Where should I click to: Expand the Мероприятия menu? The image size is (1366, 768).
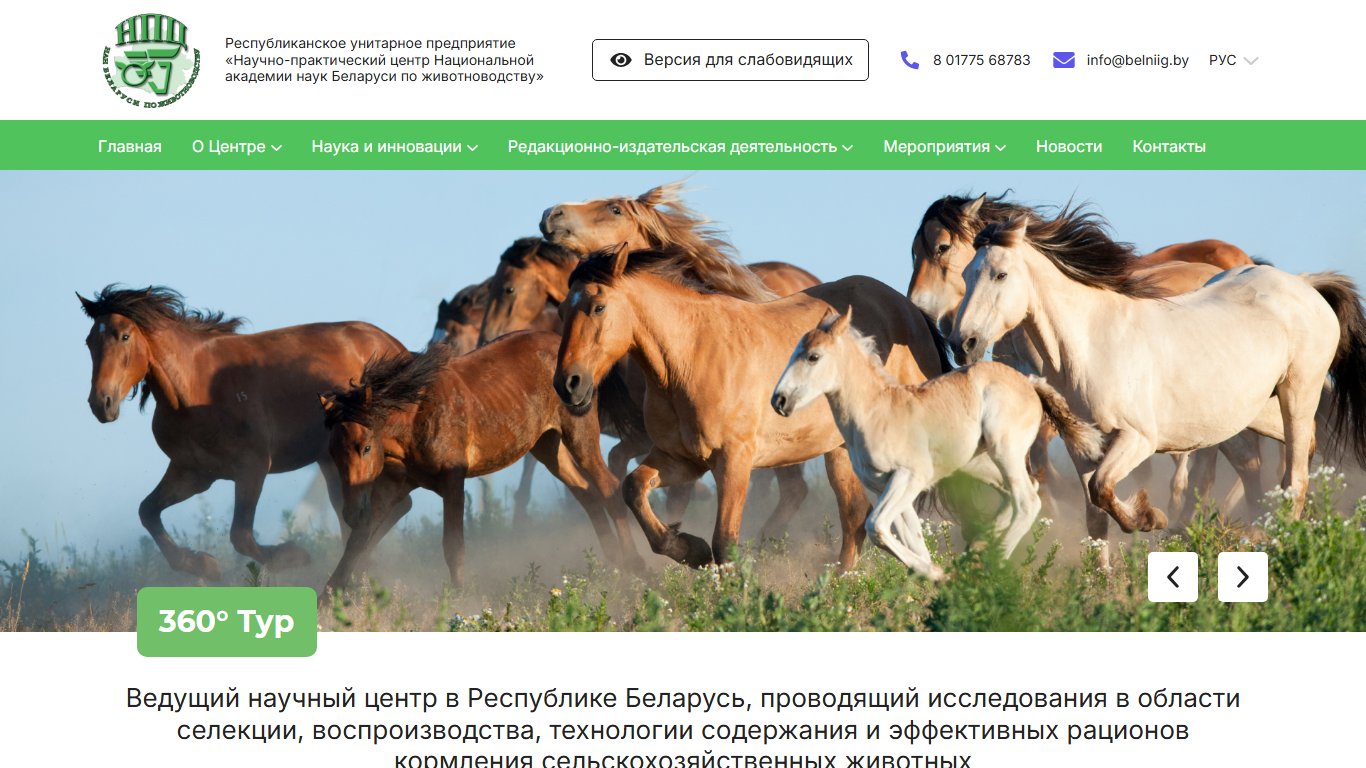[x=944, y=146]
